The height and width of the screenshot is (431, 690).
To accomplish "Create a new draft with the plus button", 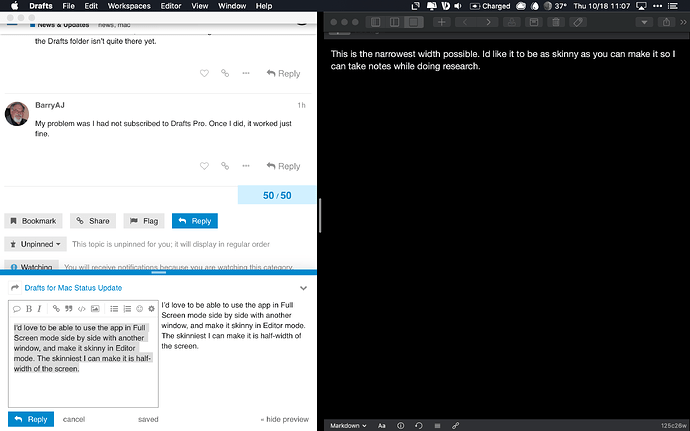I will 442,22.
